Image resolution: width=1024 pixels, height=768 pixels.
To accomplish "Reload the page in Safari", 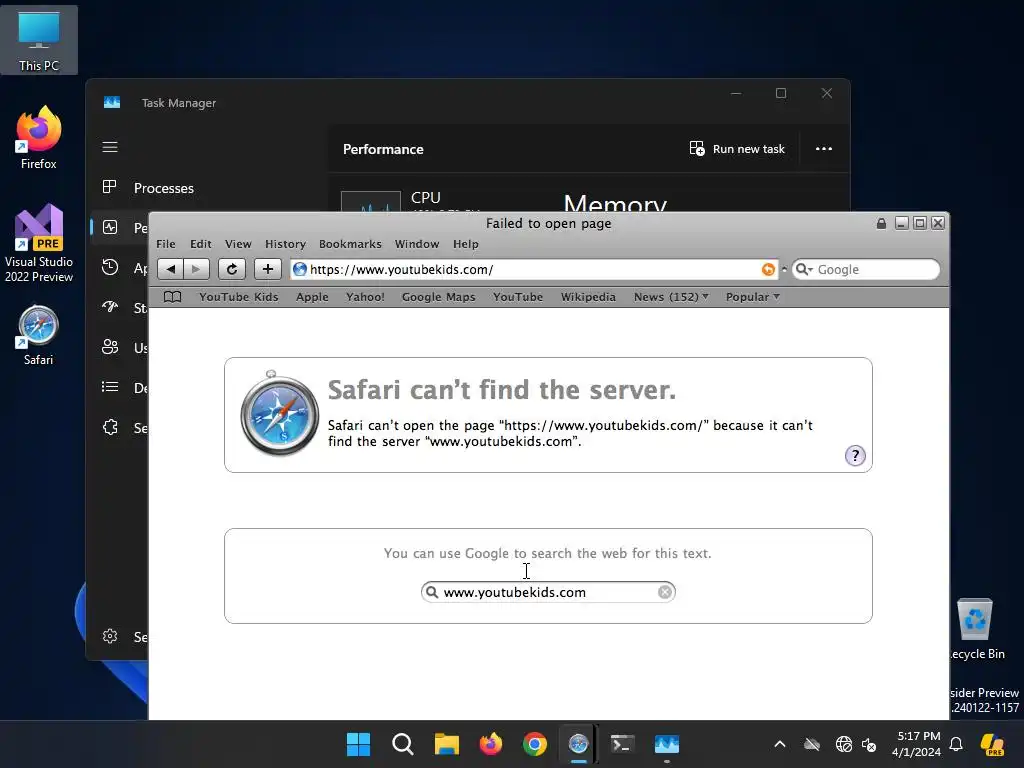I will coord(232,269).
